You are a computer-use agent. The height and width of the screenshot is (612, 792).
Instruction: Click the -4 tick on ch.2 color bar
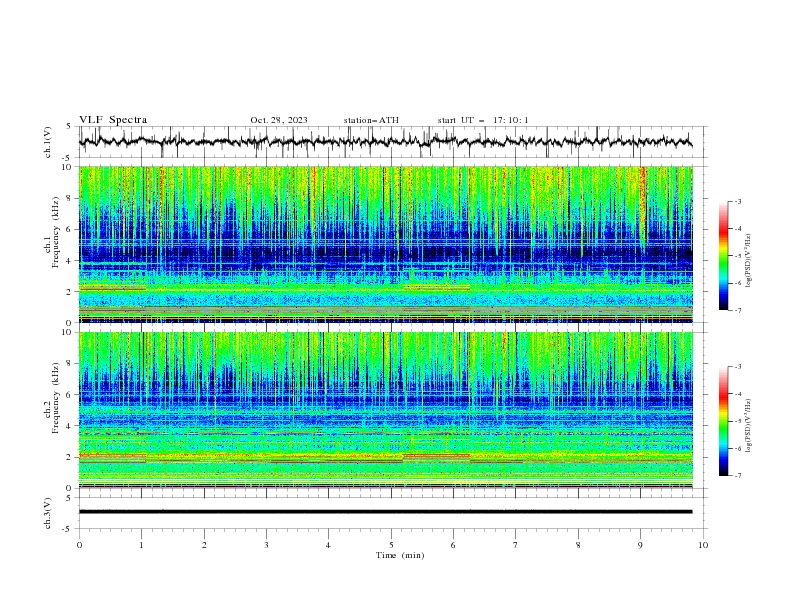click(737, 394)
